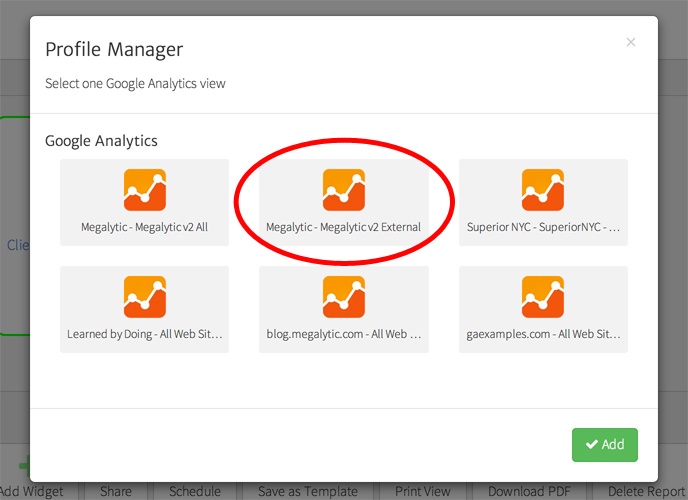Close the Profile Manager dialog
The height and width of the screenshot is (500, 688).
(631, 42)
